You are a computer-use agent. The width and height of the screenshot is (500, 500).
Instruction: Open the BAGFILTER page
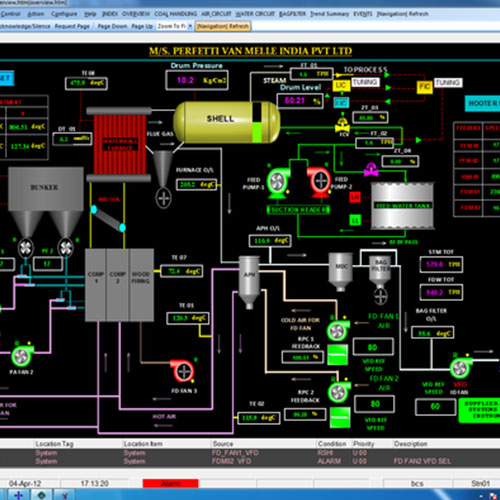pos(292,14)
